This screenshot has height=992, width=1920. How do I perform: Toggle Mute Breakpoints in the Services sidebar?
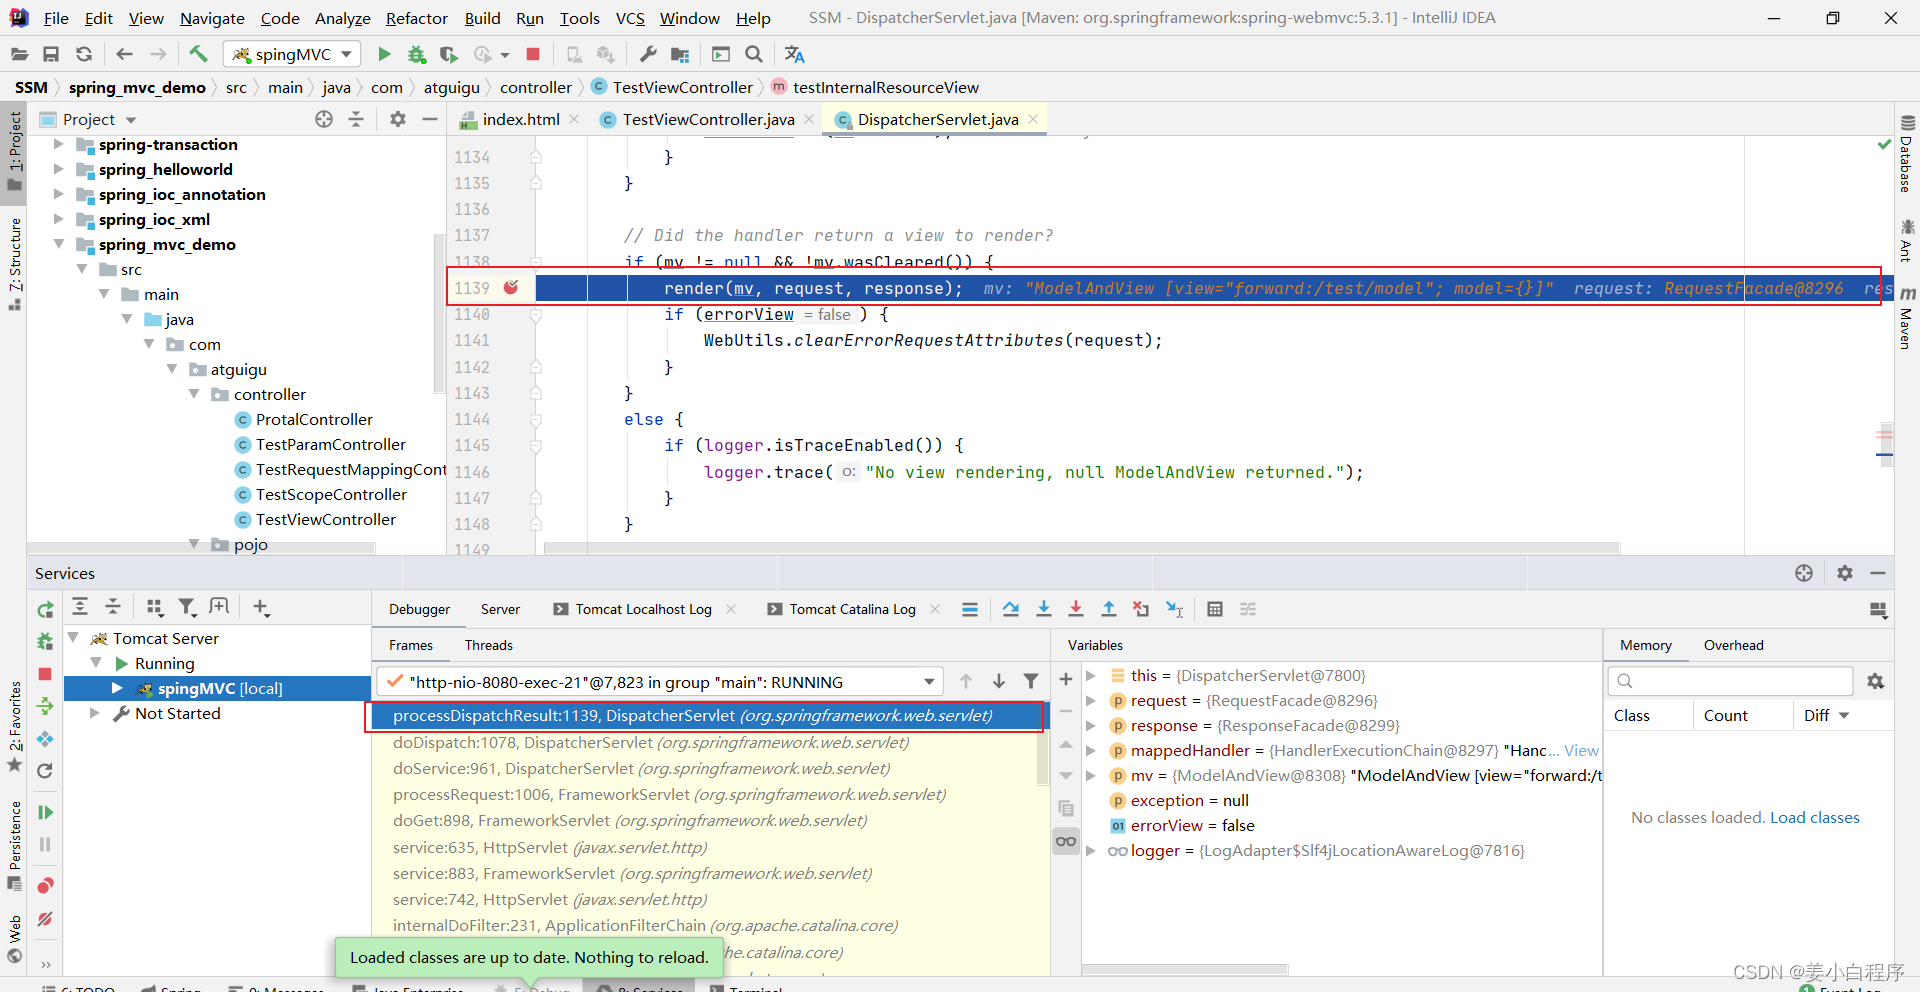[45, 919]
